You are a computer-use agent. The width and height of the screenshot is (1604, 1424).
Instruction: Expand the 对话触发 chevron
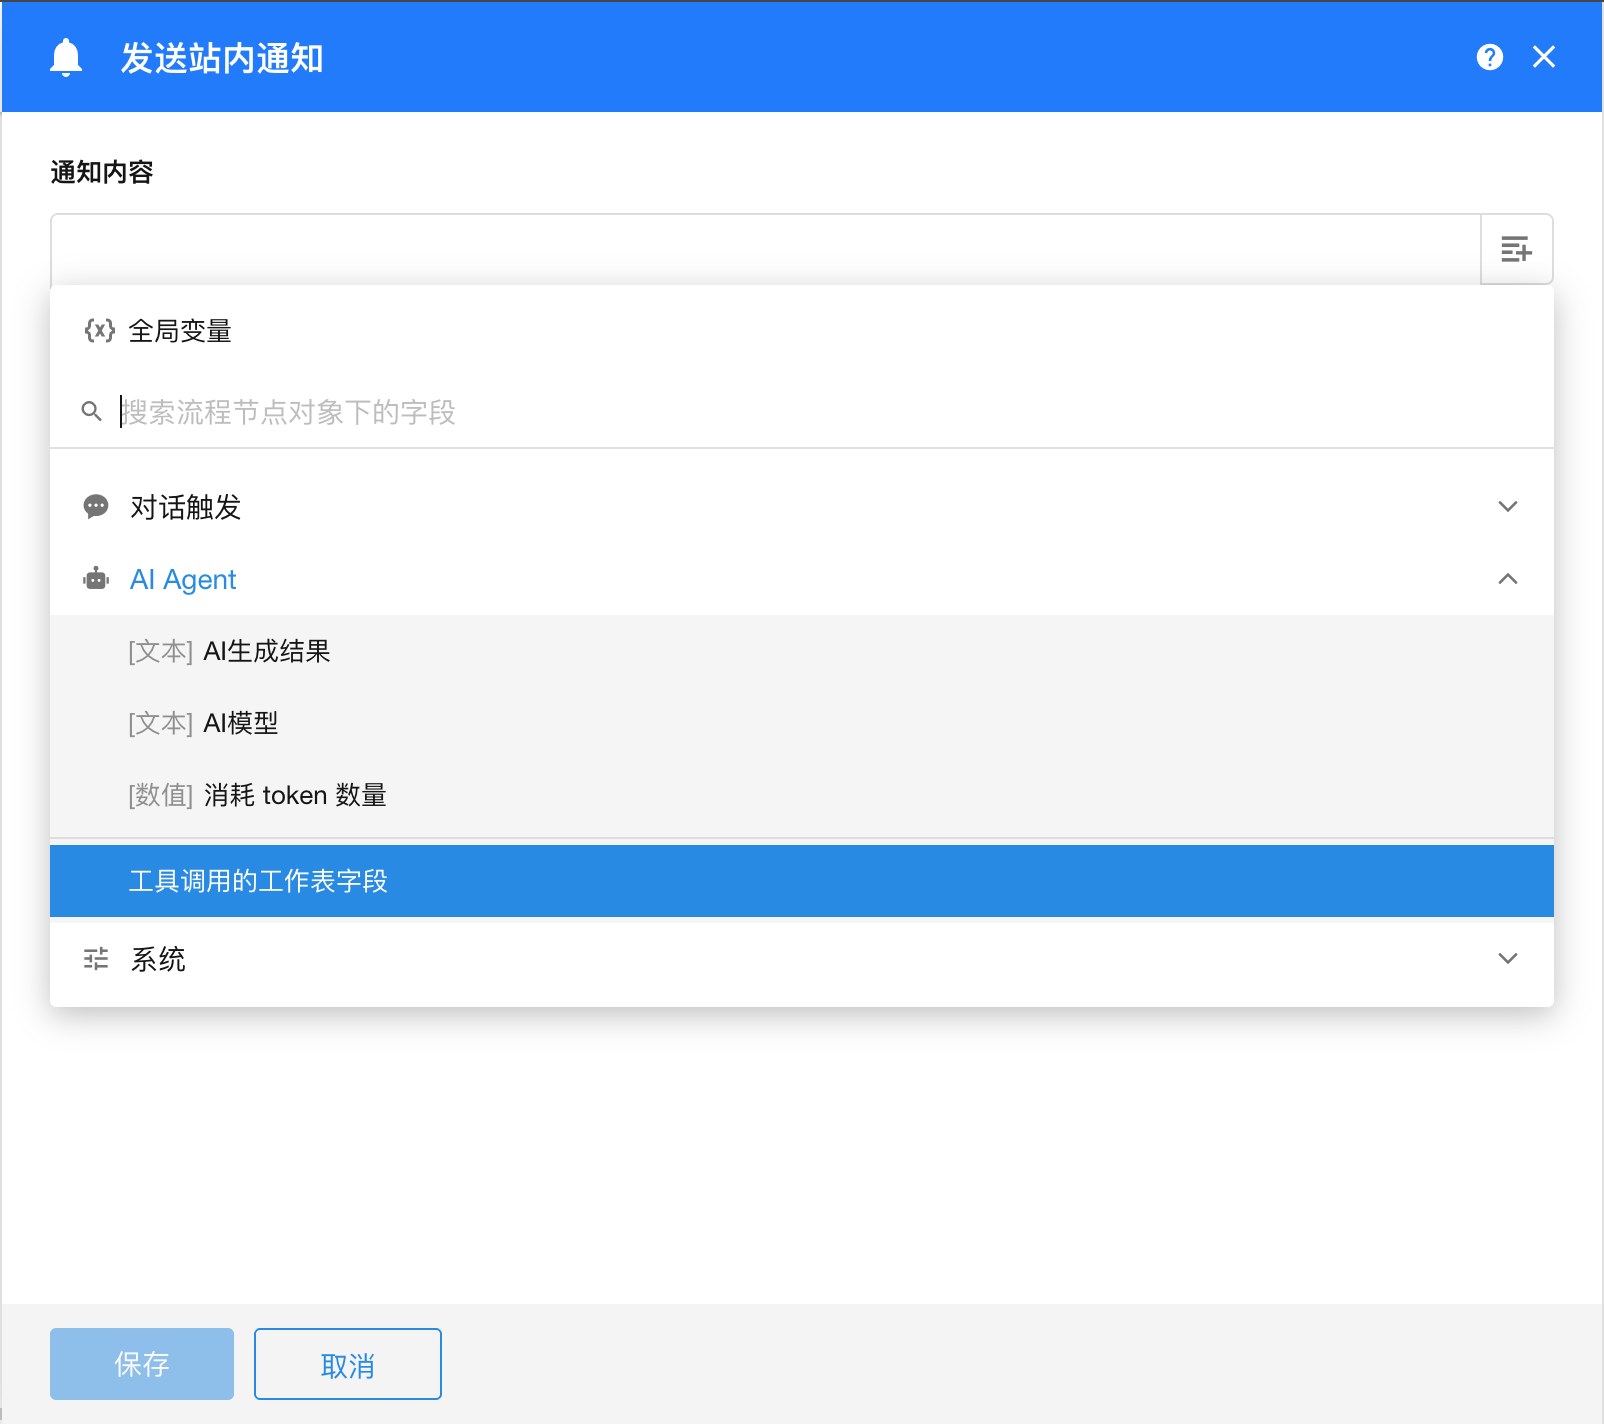click(x=1507, y=507)
